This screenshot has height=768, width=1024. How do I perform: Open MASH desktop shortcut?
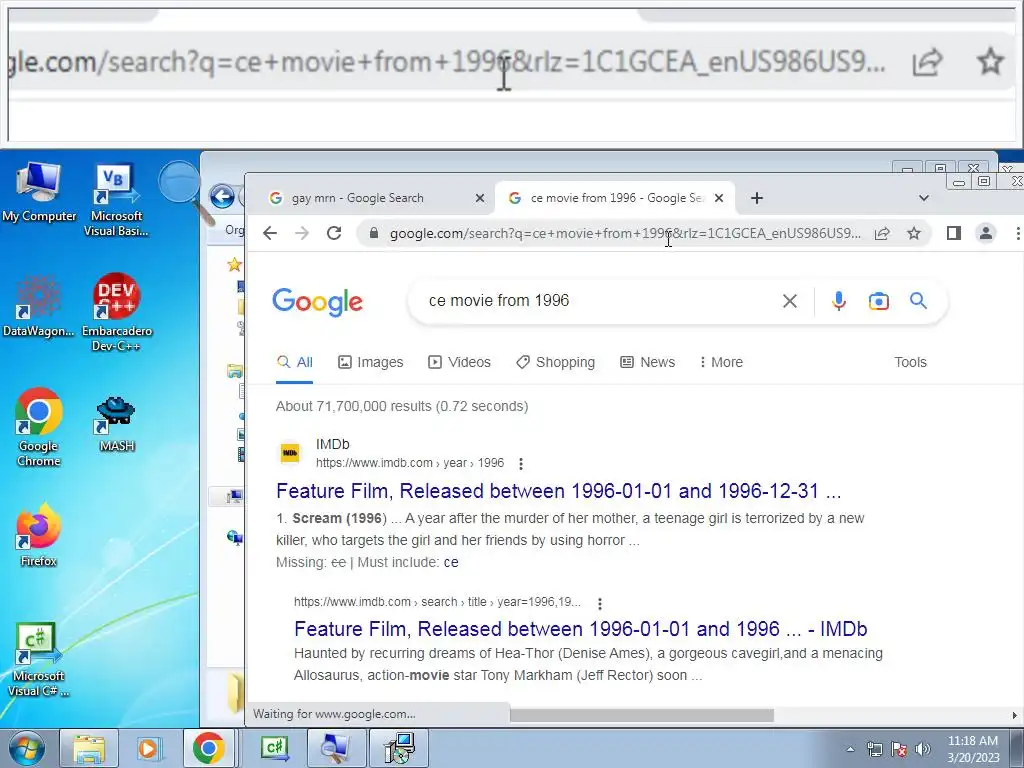116,424
